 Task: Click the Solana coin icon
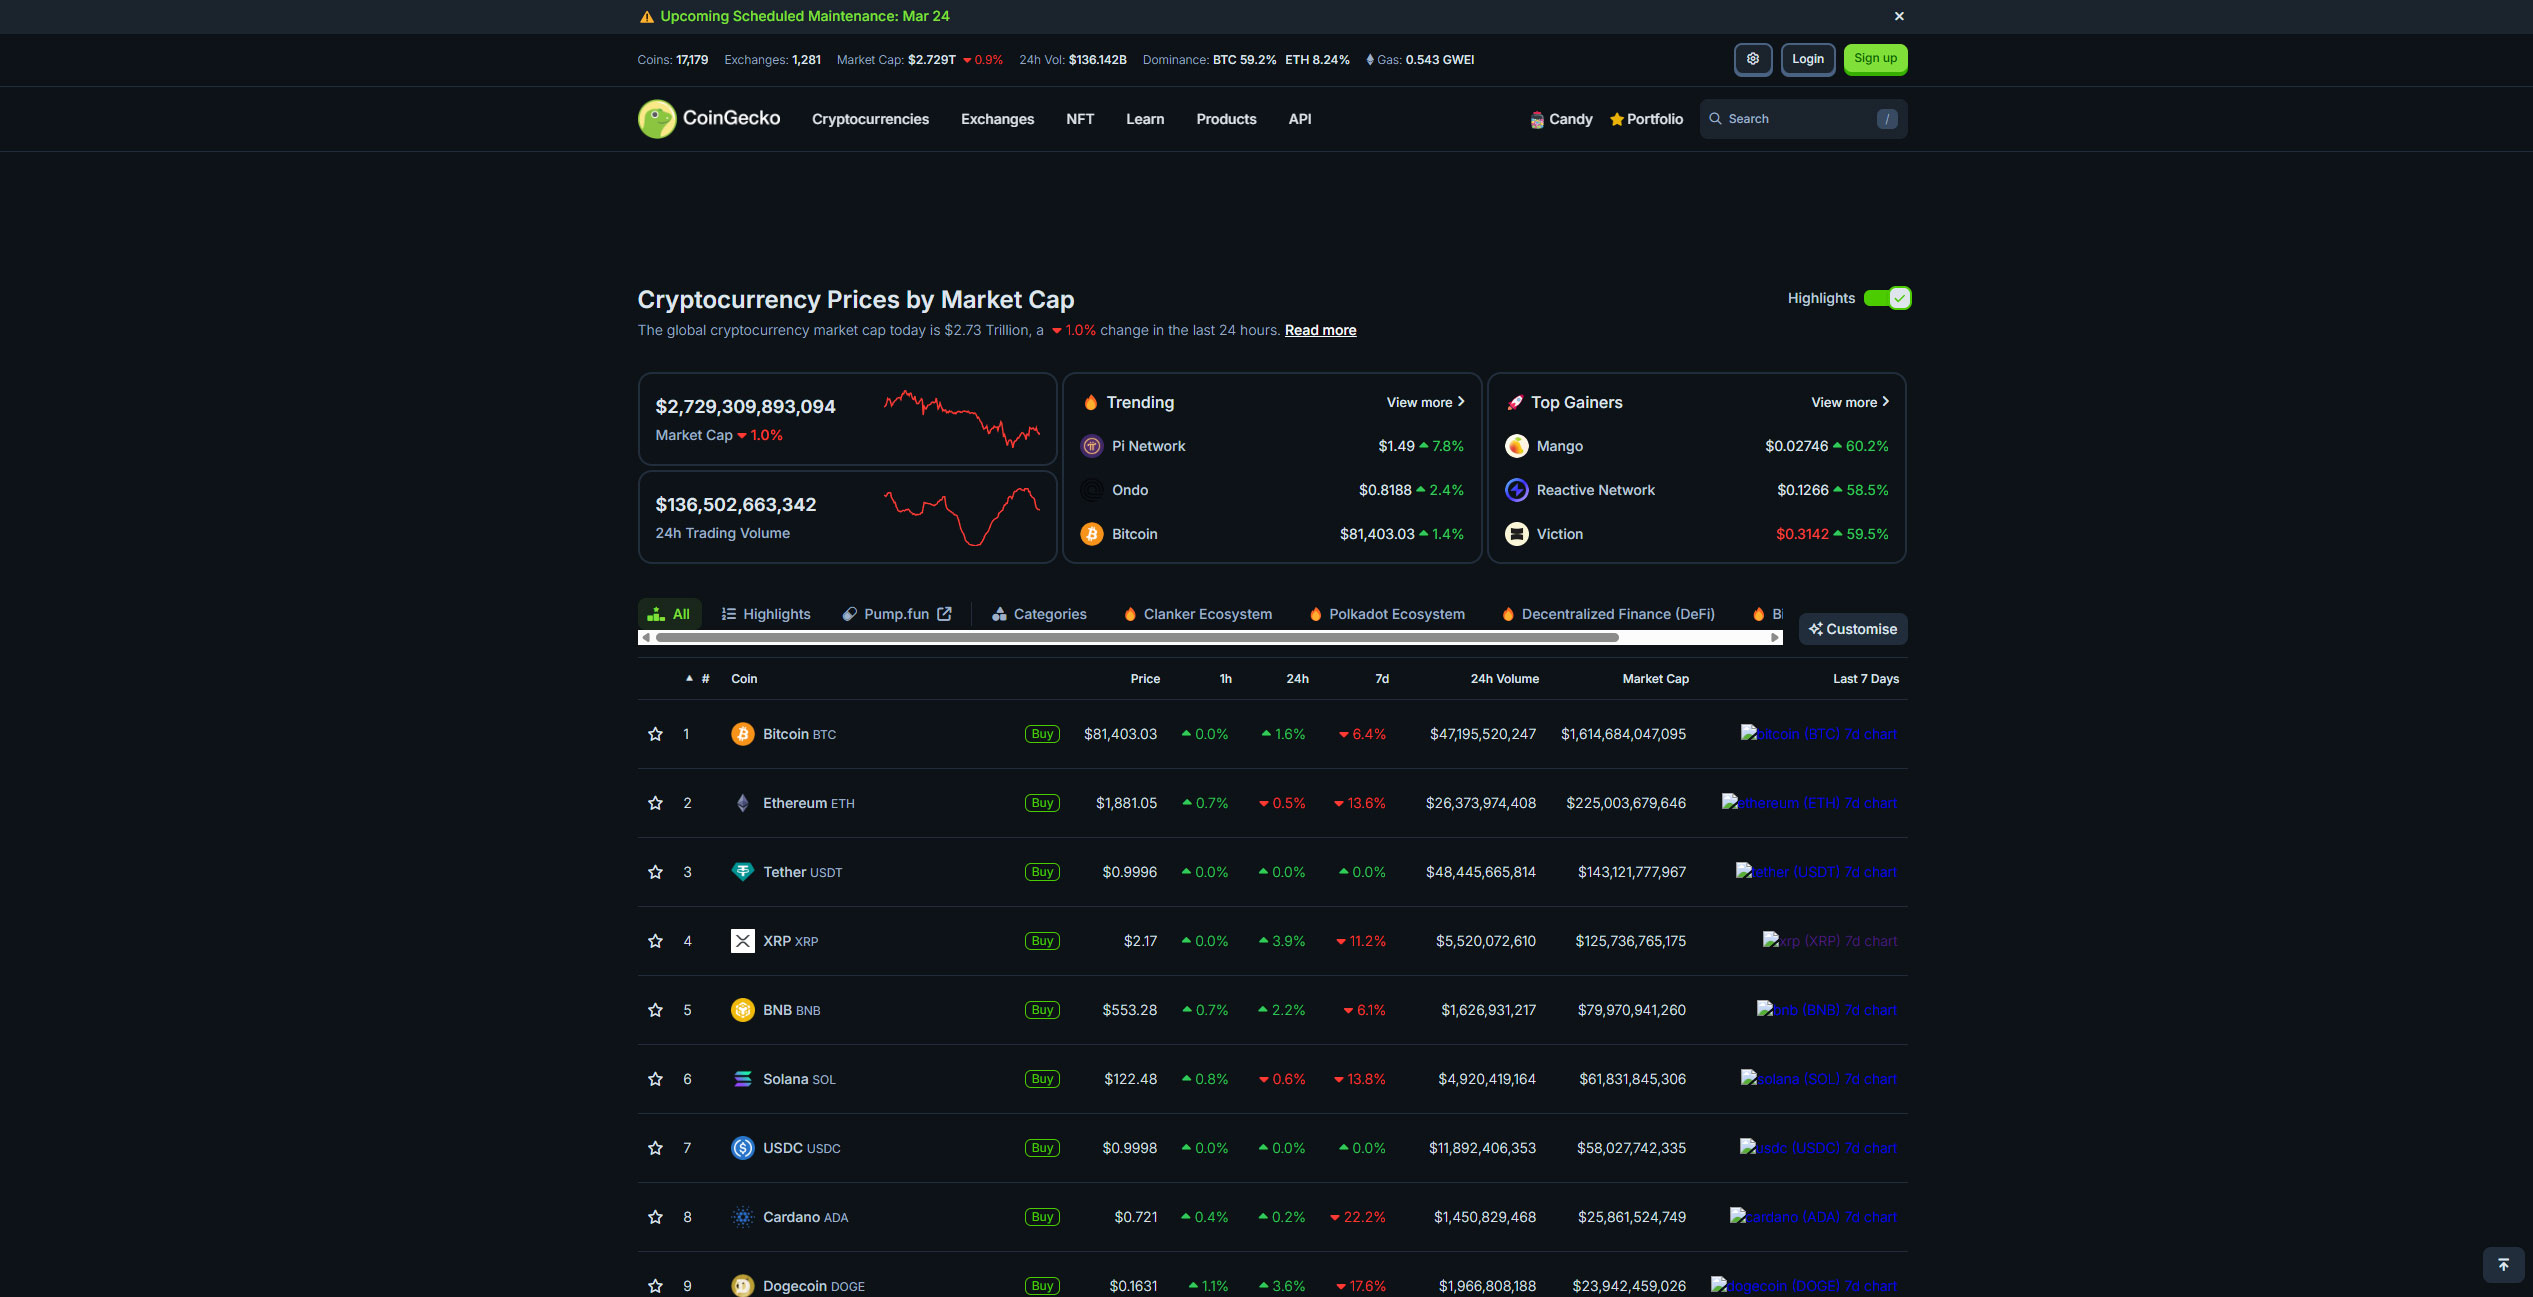coord(742,1079)
